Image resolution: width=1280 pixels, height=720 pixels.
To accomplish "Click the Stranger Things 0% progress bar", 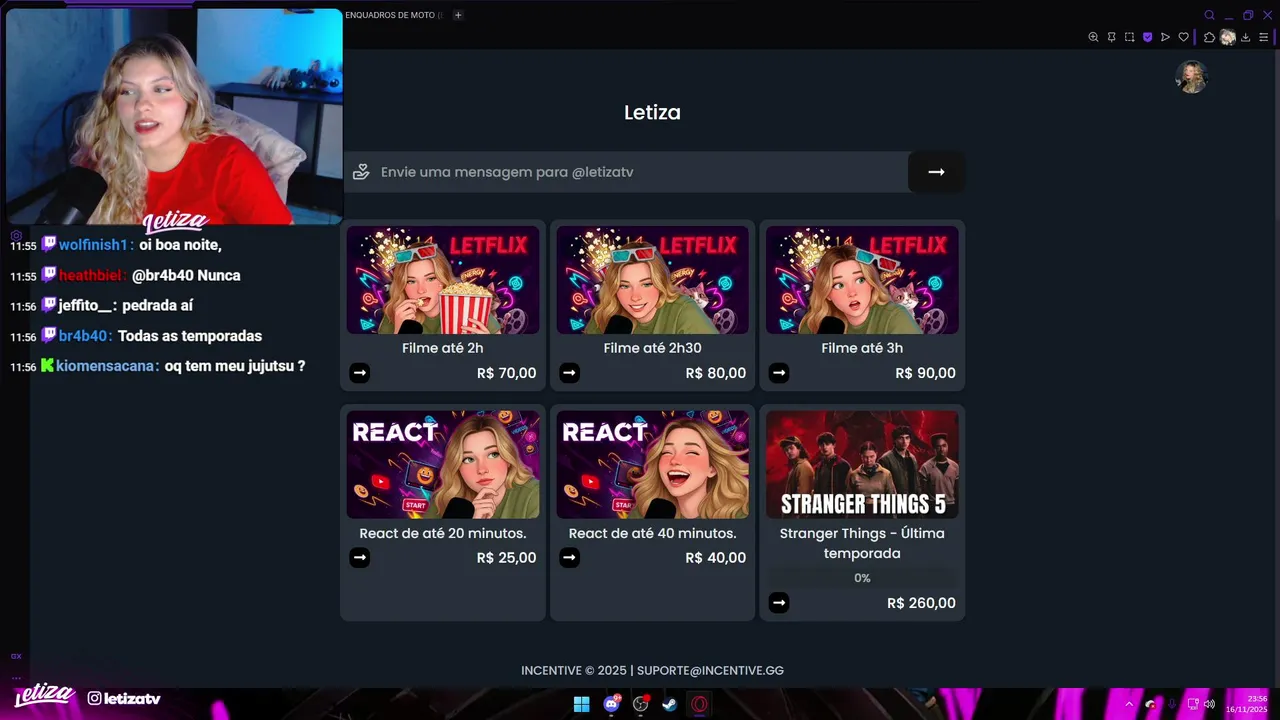I will [x=862, y=578].
